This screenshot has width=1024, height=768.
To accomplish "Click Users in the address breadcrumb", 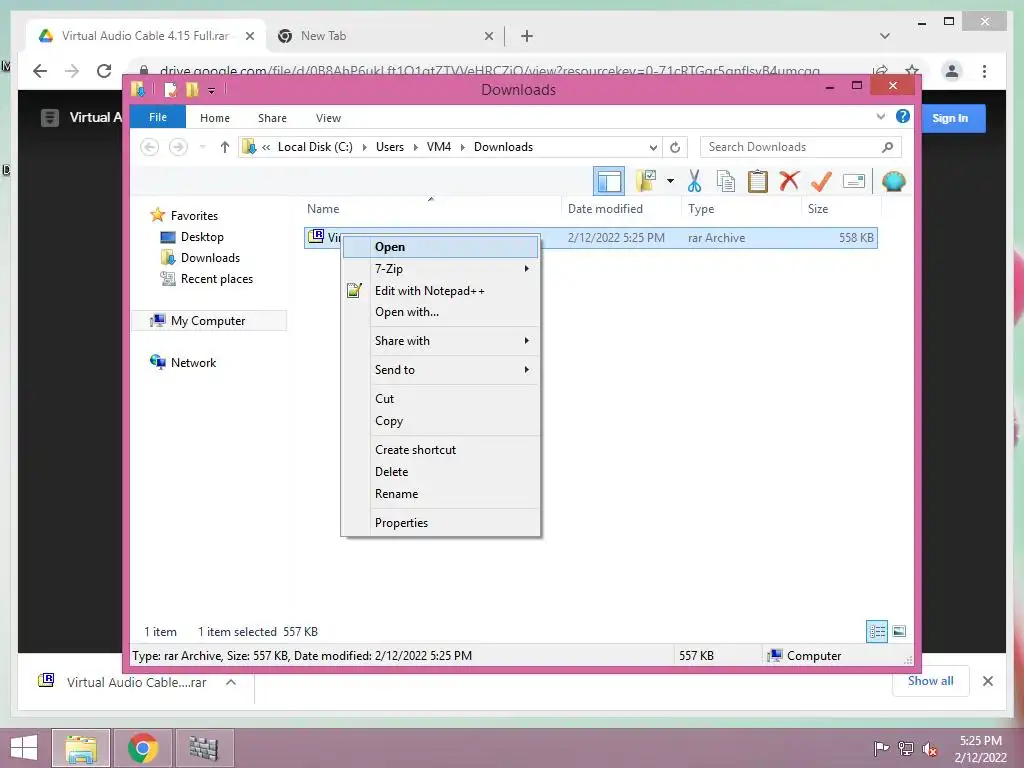I will point(390,147).
